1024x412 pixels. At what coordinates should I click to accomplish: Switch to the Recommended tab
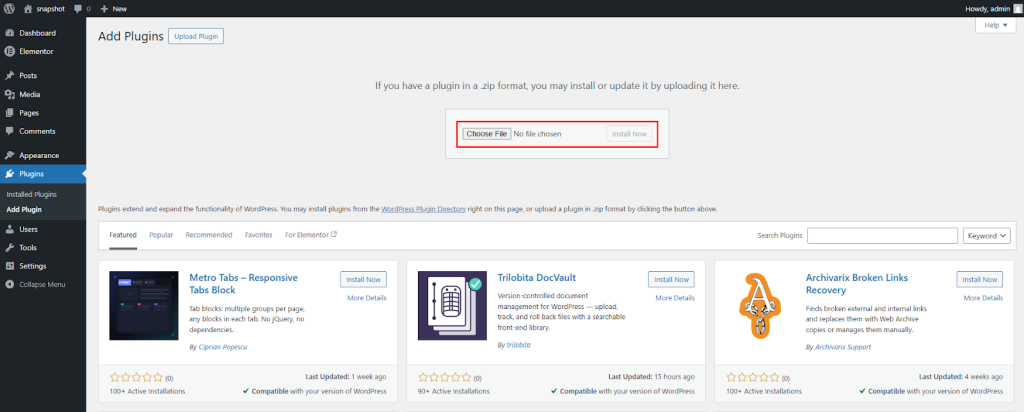[208, 235]
